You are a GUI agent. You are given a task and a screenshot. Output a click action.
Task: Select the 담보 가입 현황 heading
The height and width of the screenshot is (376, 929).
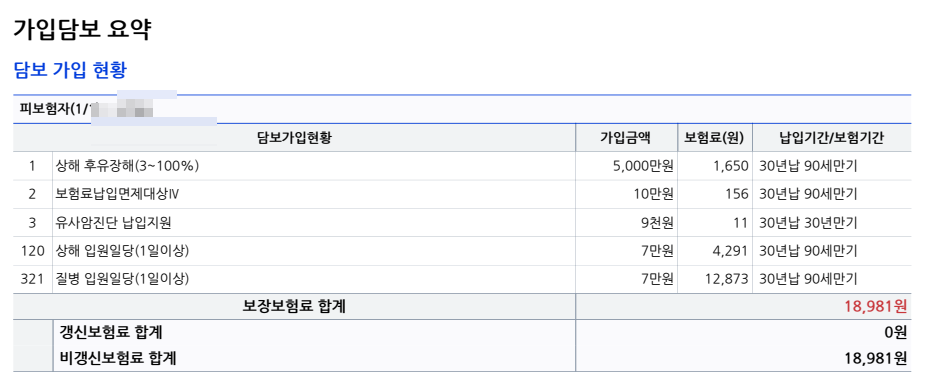[x=70, y=71]
